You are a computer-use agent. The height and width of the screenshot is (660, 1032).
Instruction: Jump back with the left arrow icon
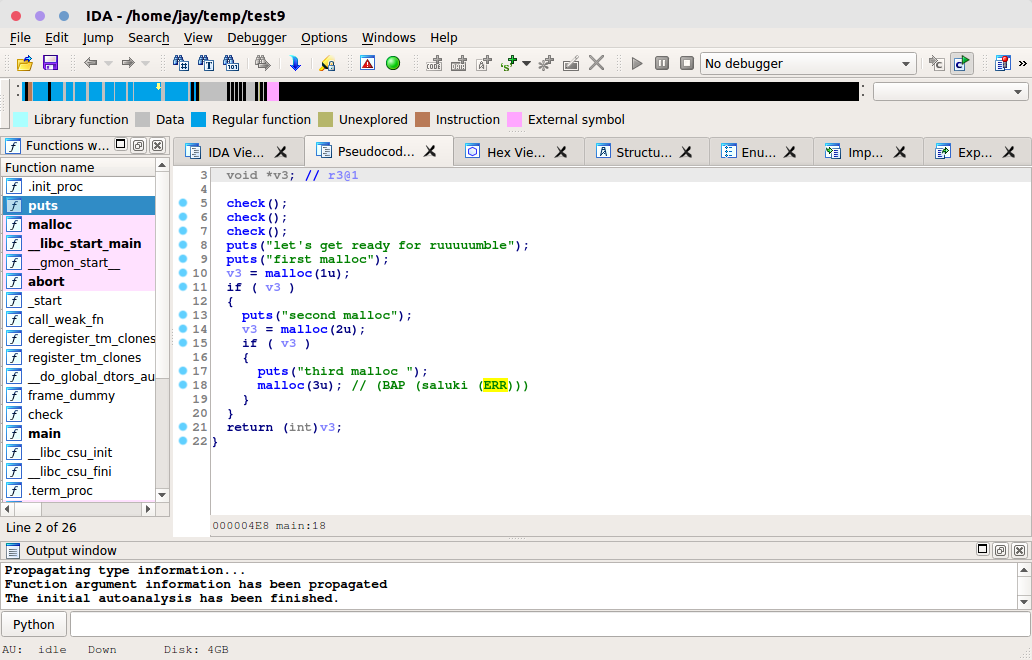tap(91, 63)
